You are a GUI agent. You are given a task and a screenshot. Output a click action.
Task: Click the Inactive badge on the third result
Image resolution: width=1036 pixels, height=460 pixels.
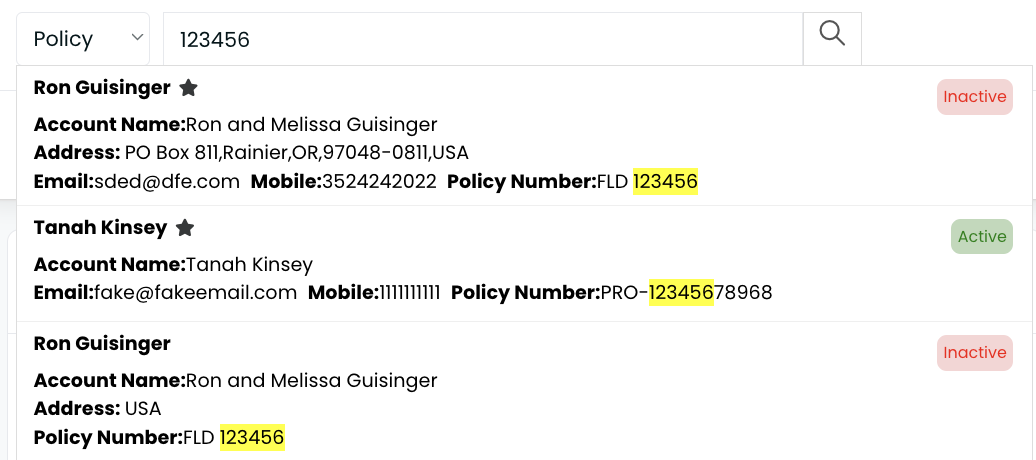click(x=975, y=353)
